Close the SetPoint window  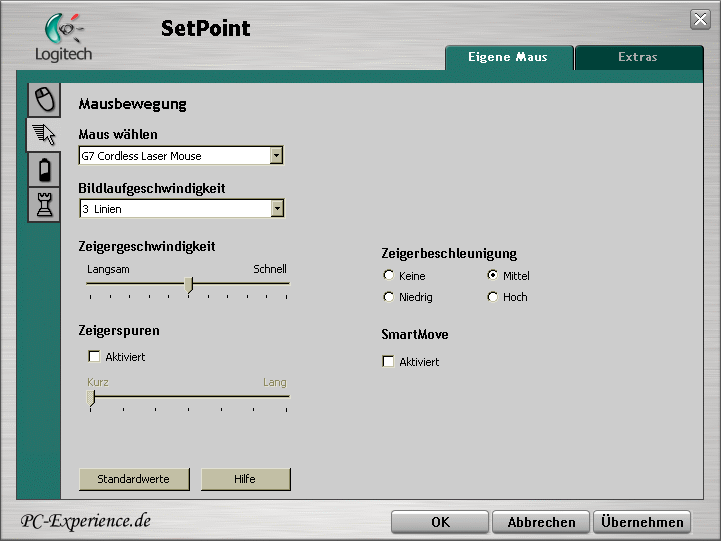click(x=700, y=19)
